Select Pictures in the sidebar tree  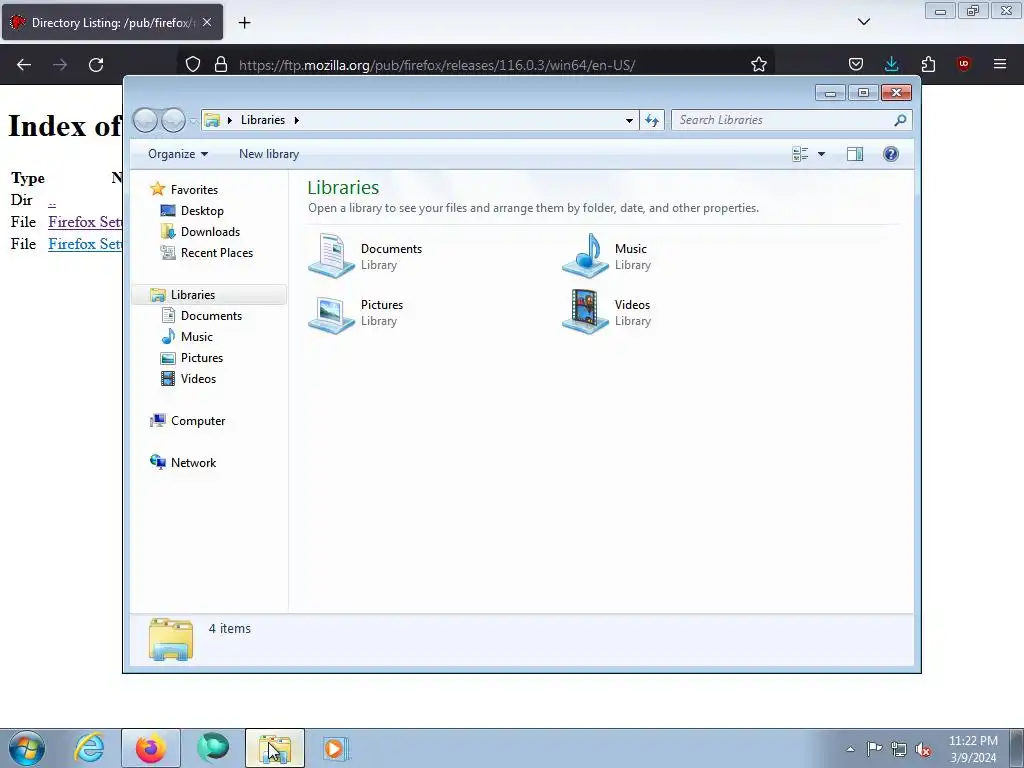(202, 358)
